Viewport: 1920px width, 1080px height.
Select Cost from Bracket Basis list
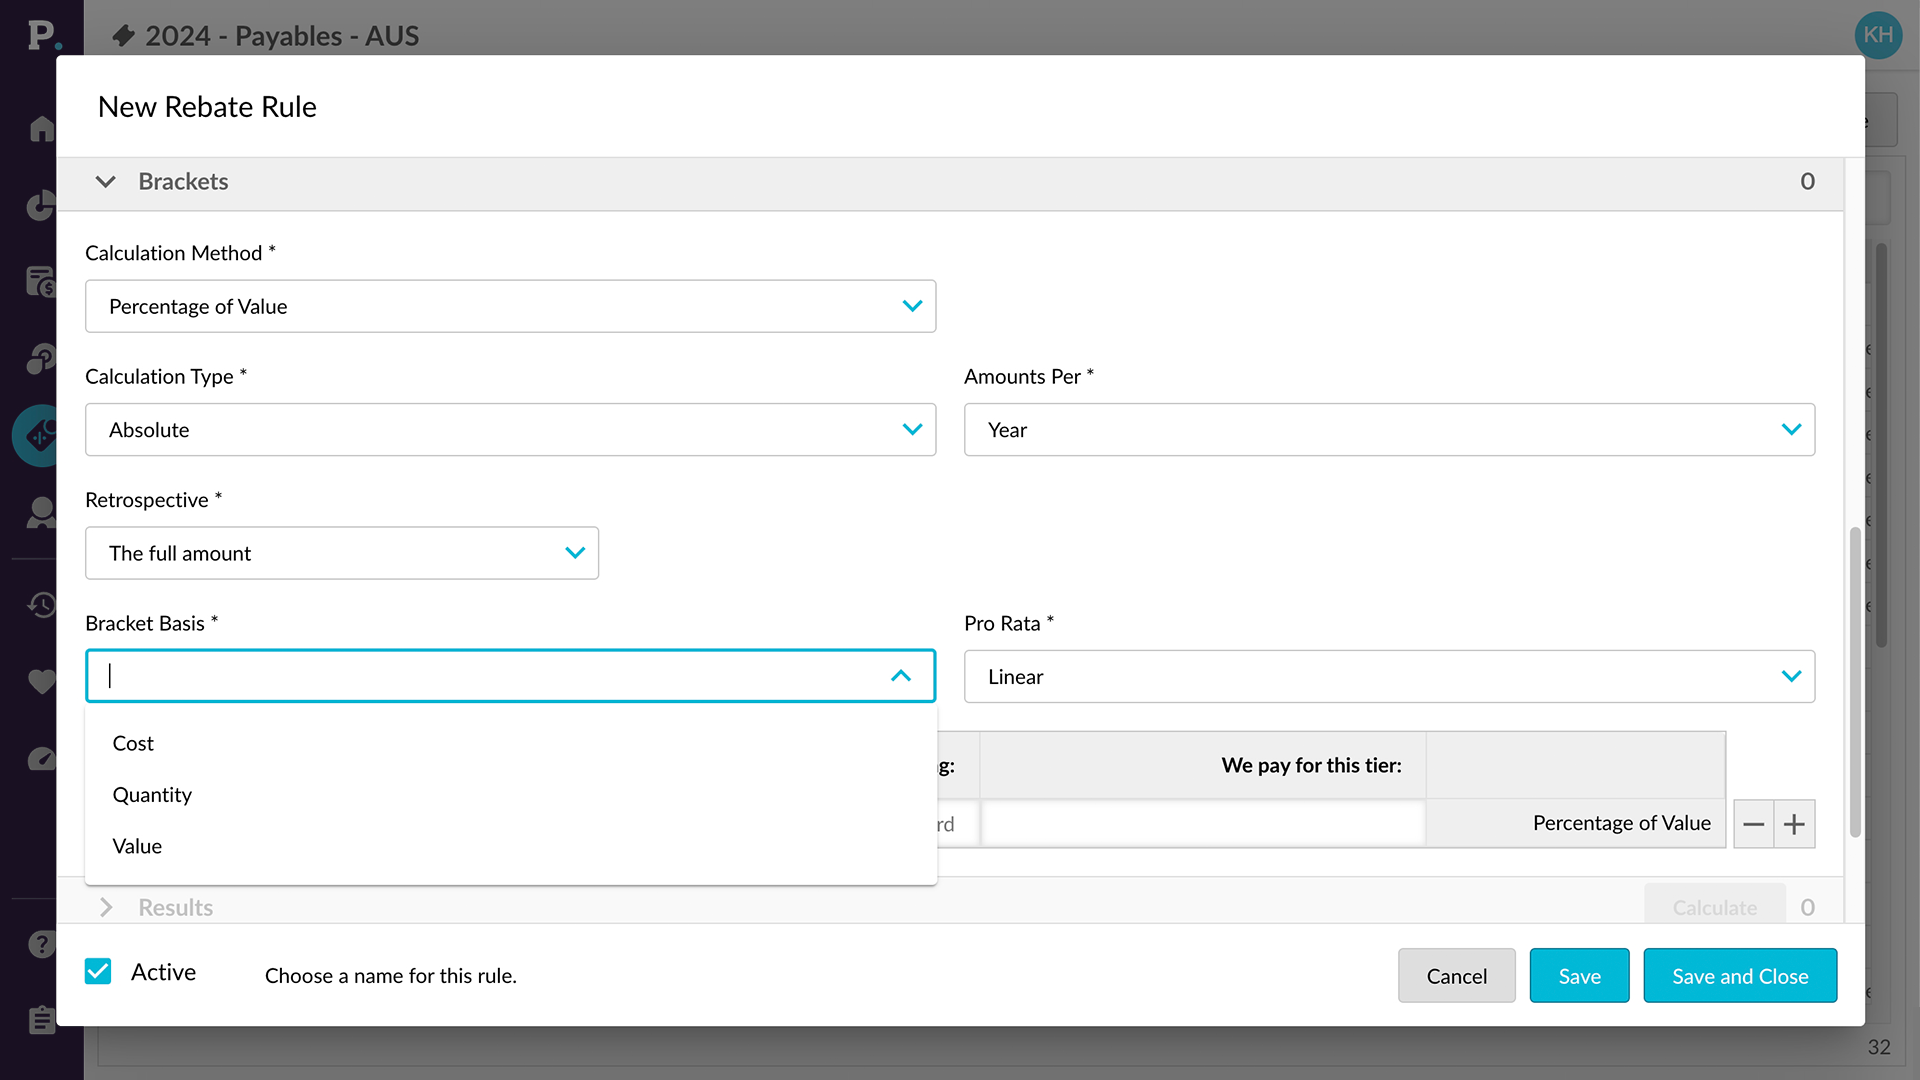click(133, 743)
